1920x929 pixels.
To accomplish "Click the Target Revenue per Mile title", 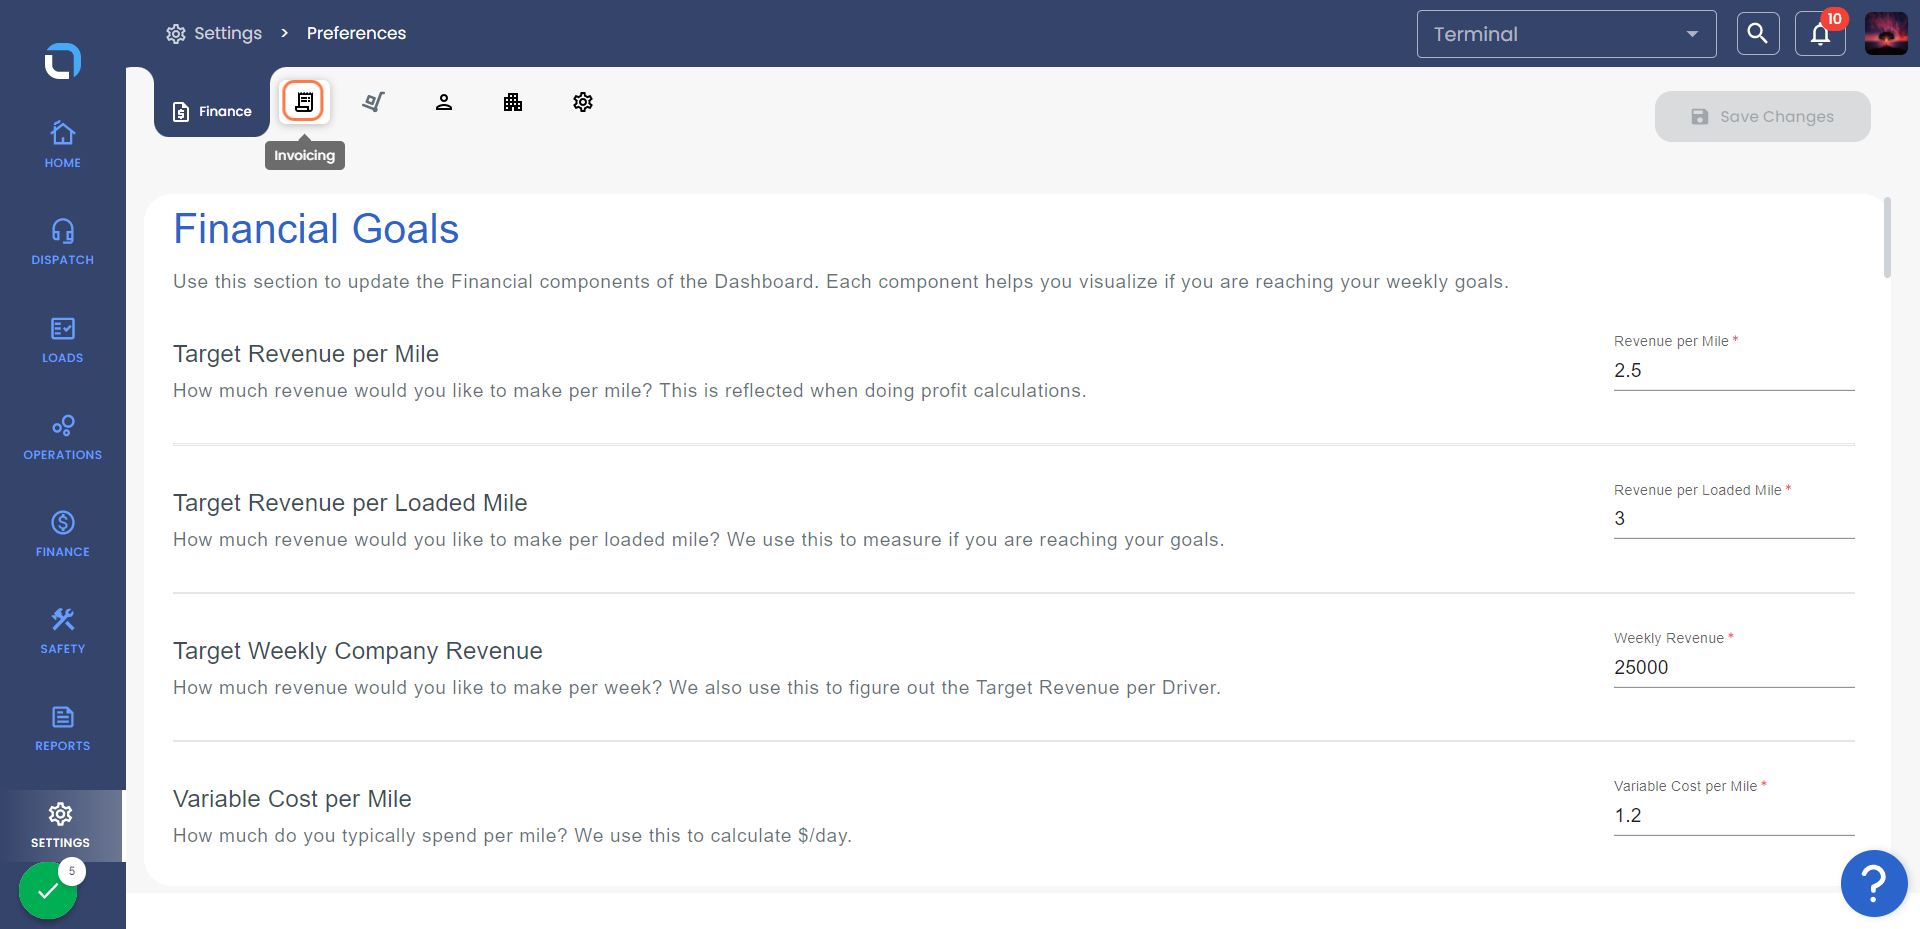I will tap(306, 354).
